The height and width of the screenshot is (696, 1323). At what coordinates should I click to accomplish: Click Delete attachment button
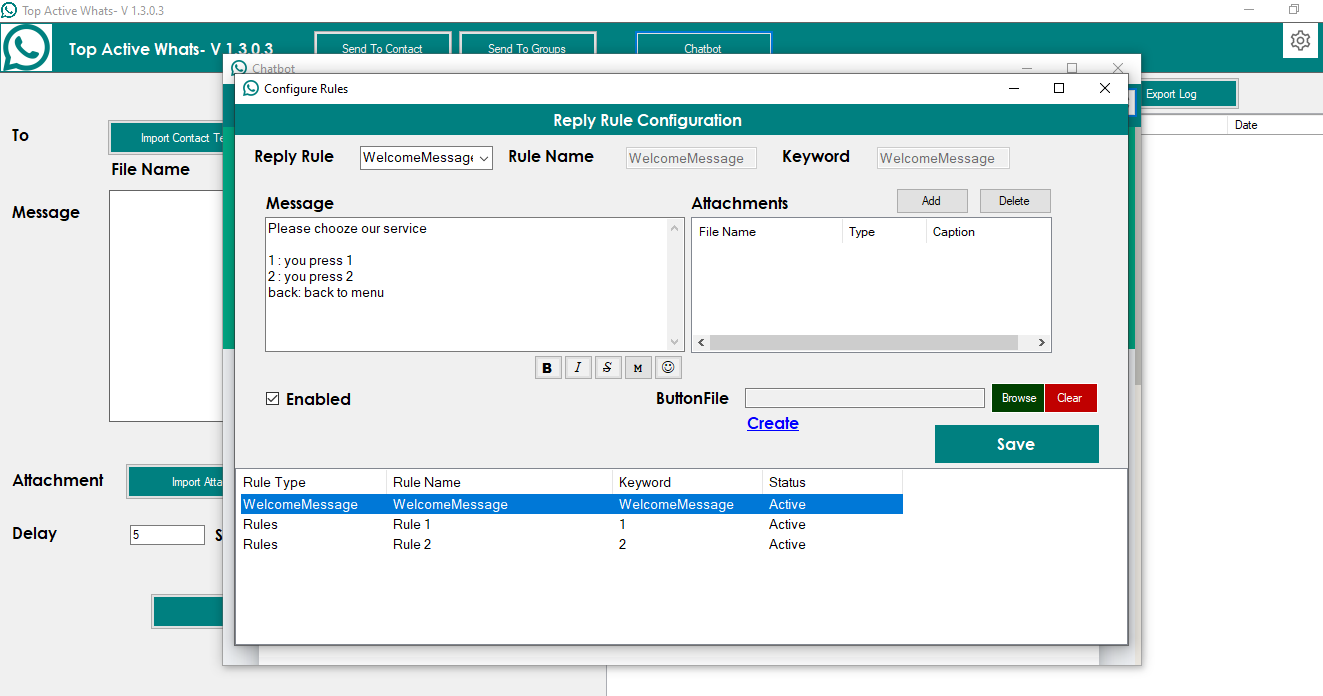(1014, 201)
